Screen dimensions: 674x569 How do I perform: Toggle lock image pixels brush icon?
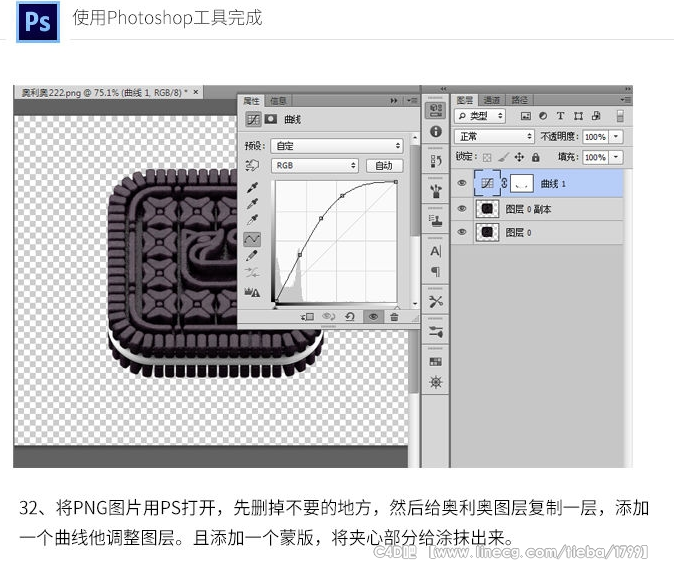pyautogui.click(x=503, y=157)
